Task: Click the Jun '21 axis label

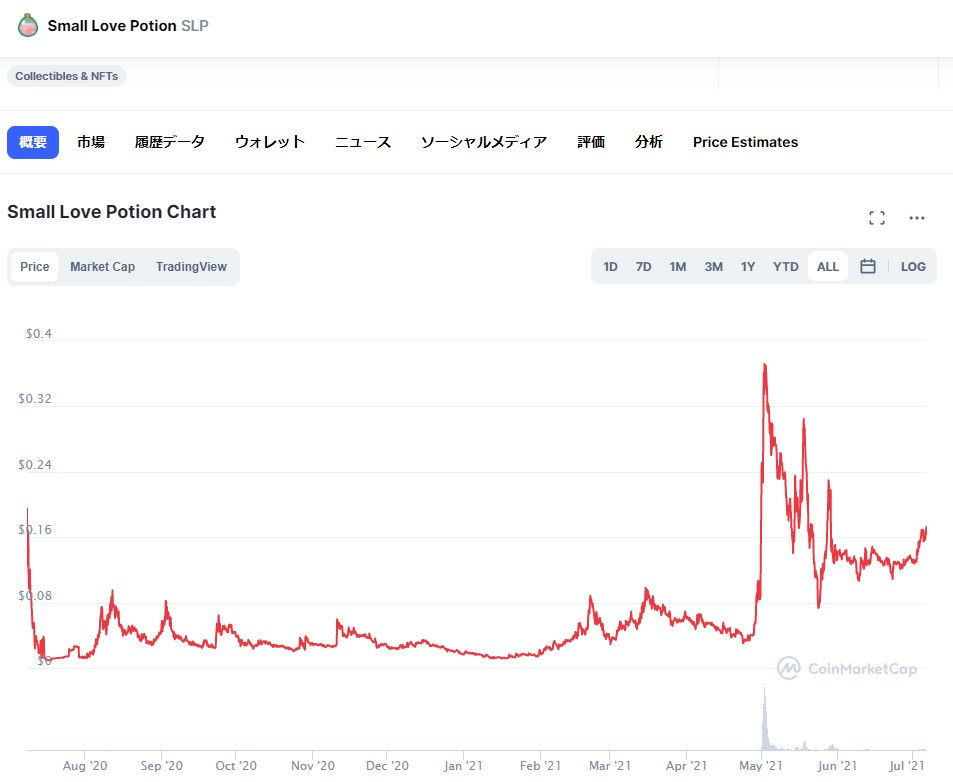Action: click(837, 766)
